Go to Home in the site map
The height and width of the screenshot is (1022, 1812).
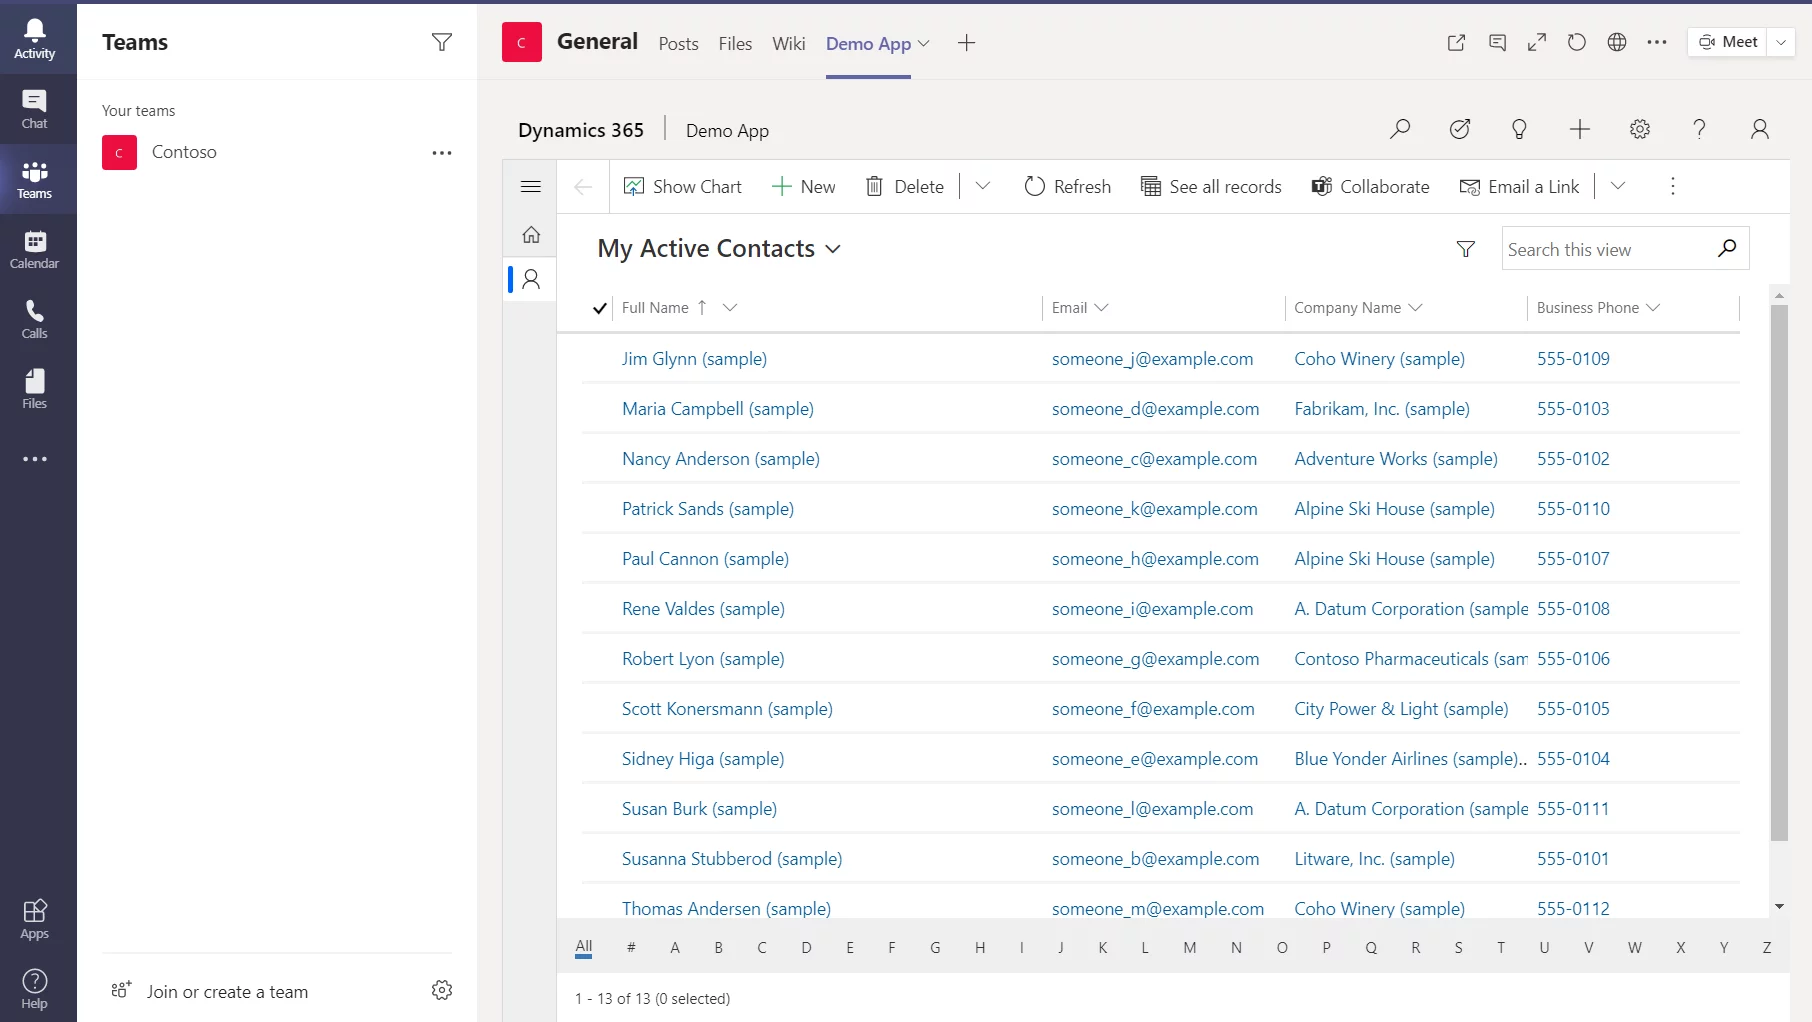click(x=531, y=234)
